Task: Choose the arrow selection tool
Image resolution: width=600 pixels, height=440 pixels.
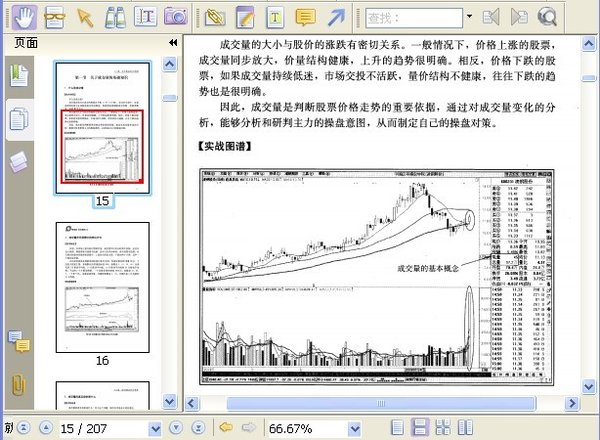Action: pos(85,18)
